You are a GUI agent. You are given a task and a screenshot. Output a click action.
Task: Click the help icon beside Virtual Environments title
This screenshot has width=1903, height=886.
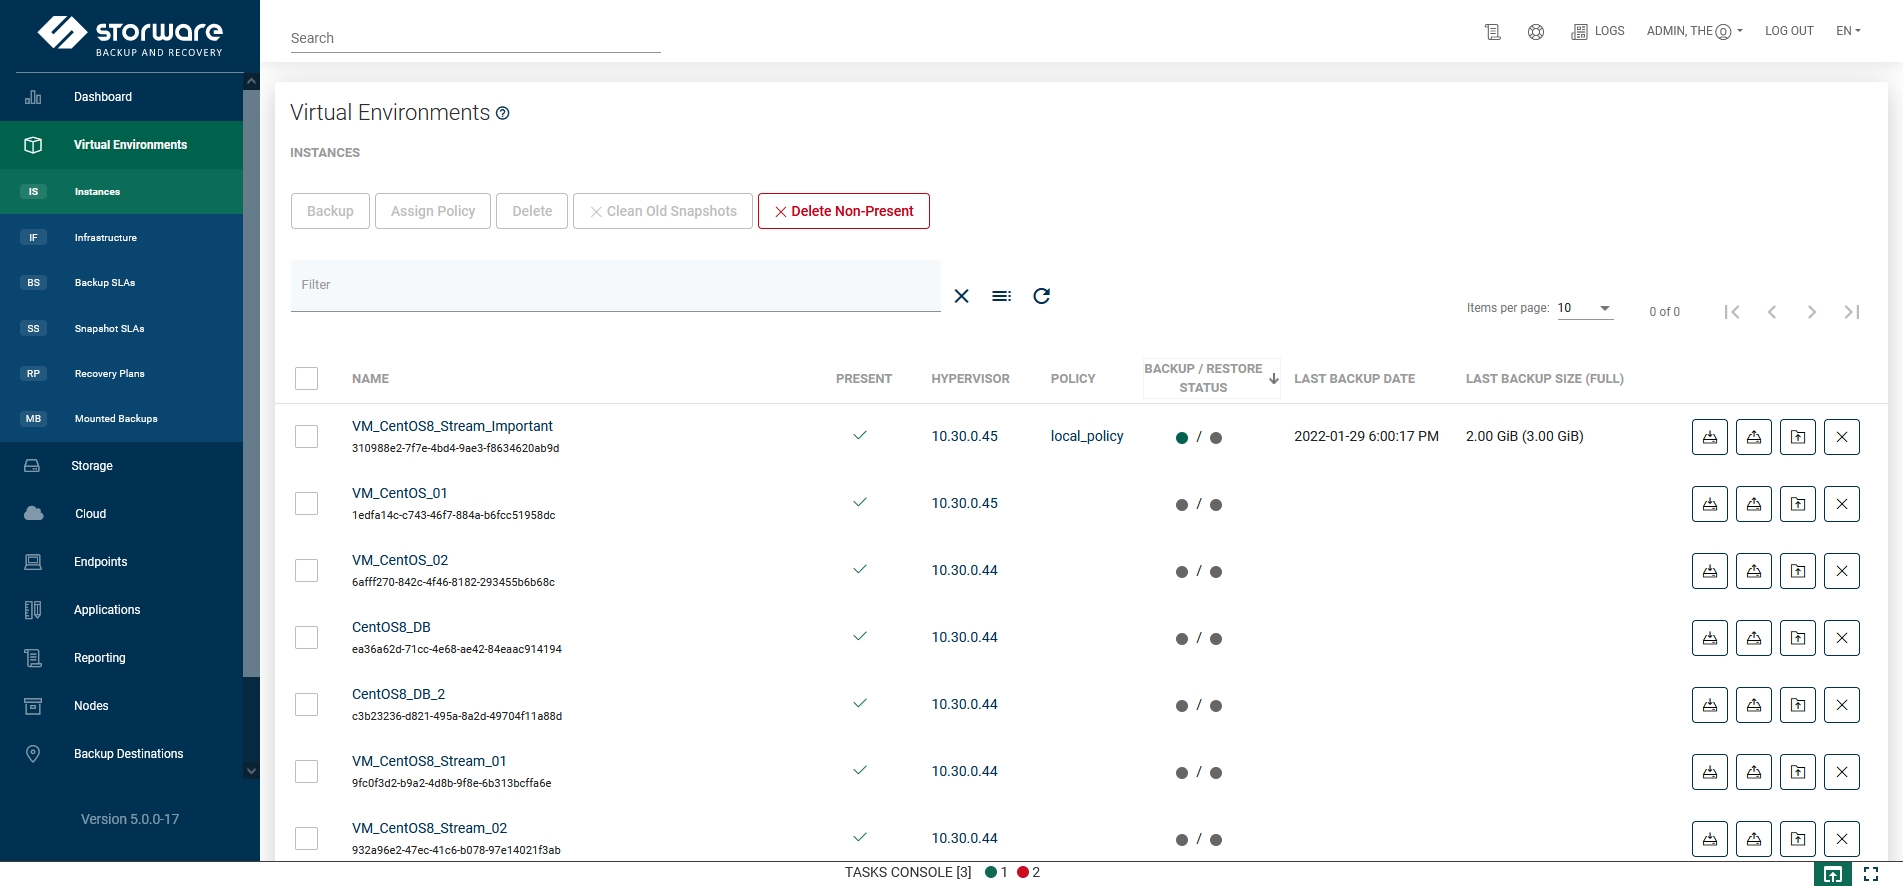[503, 114]
